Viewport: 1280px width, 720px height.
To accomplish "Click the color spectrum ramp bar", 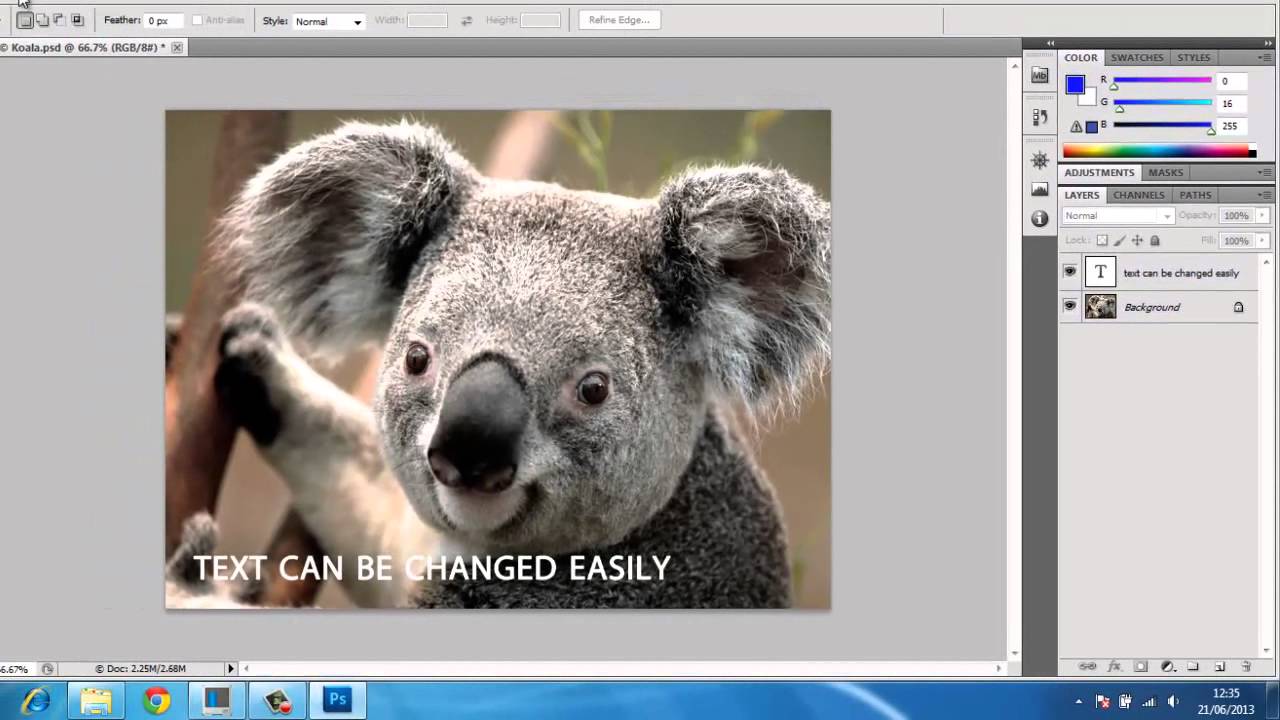I will [1159, 151].
